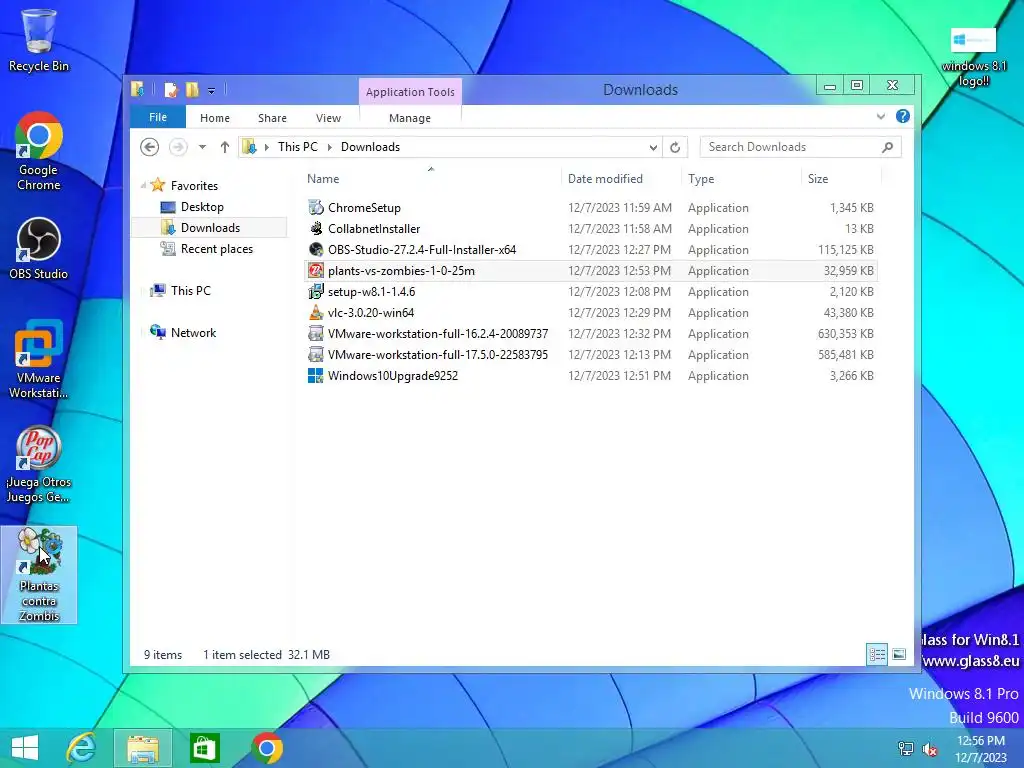Image resolution: width=1024 pixels, height=768 pixels.
Task: Select This PC in the navigation pane
Action: (x=190, y=290)
